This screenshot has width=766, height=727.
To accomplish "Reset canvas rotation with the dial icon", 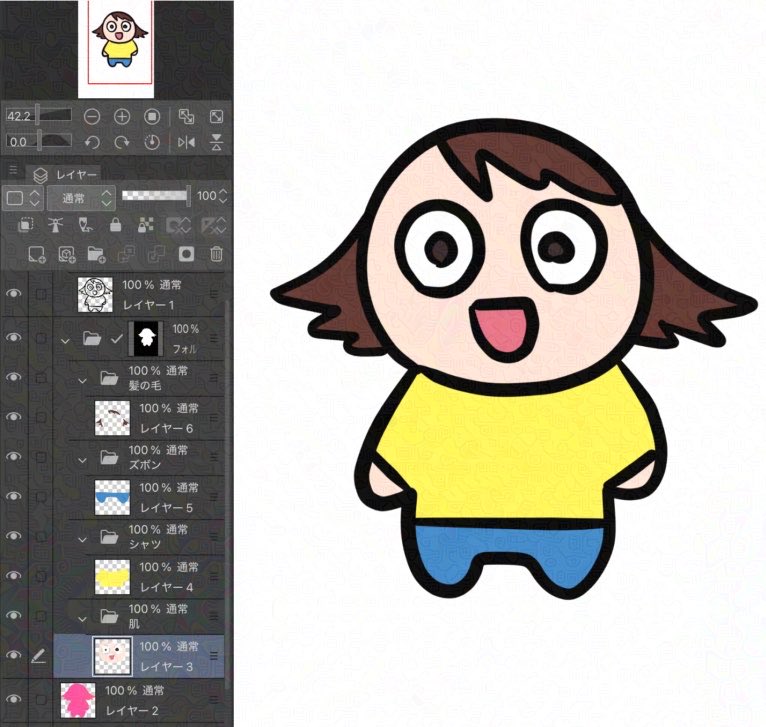I will coord(152,142).
